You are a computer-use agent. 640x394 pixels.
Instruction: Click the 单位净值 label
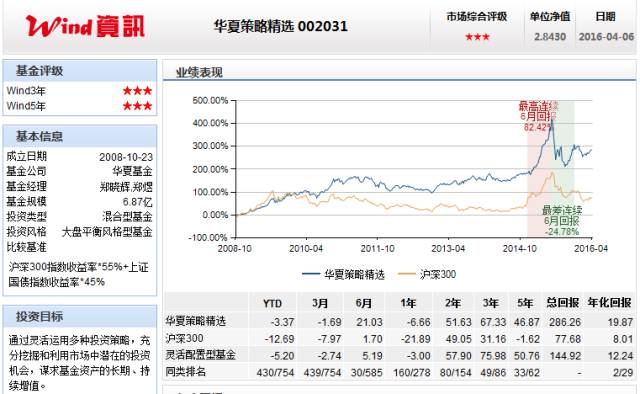pos(550,17)
